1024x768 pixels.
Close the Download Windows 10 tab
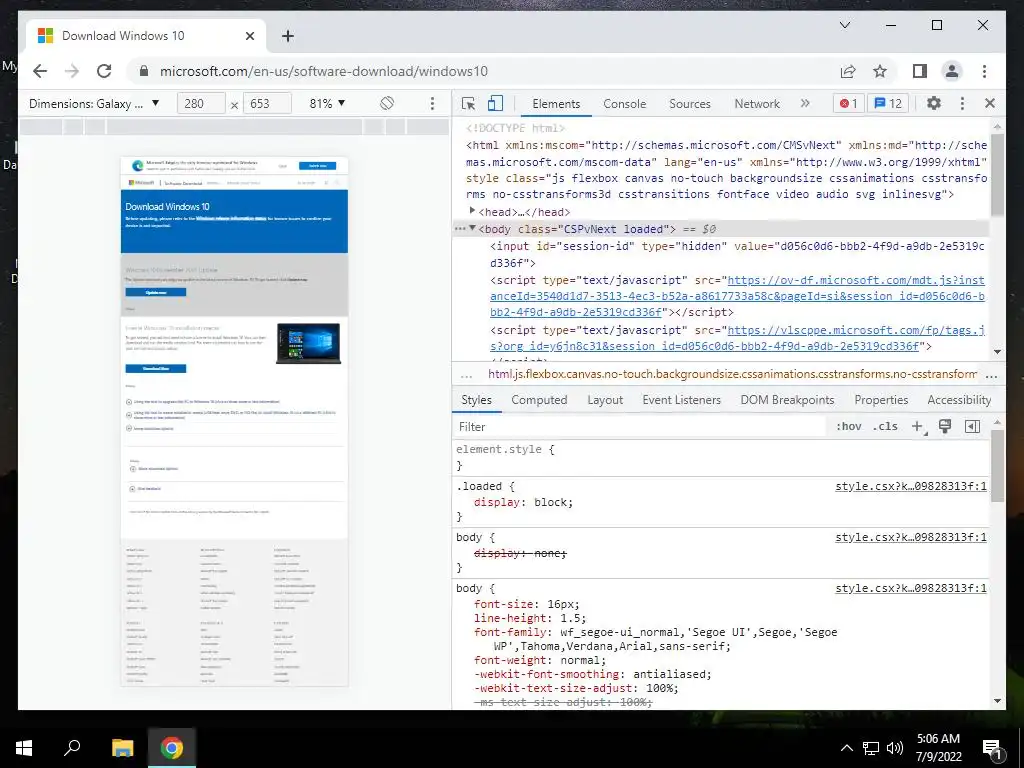[x=249, y=36]
